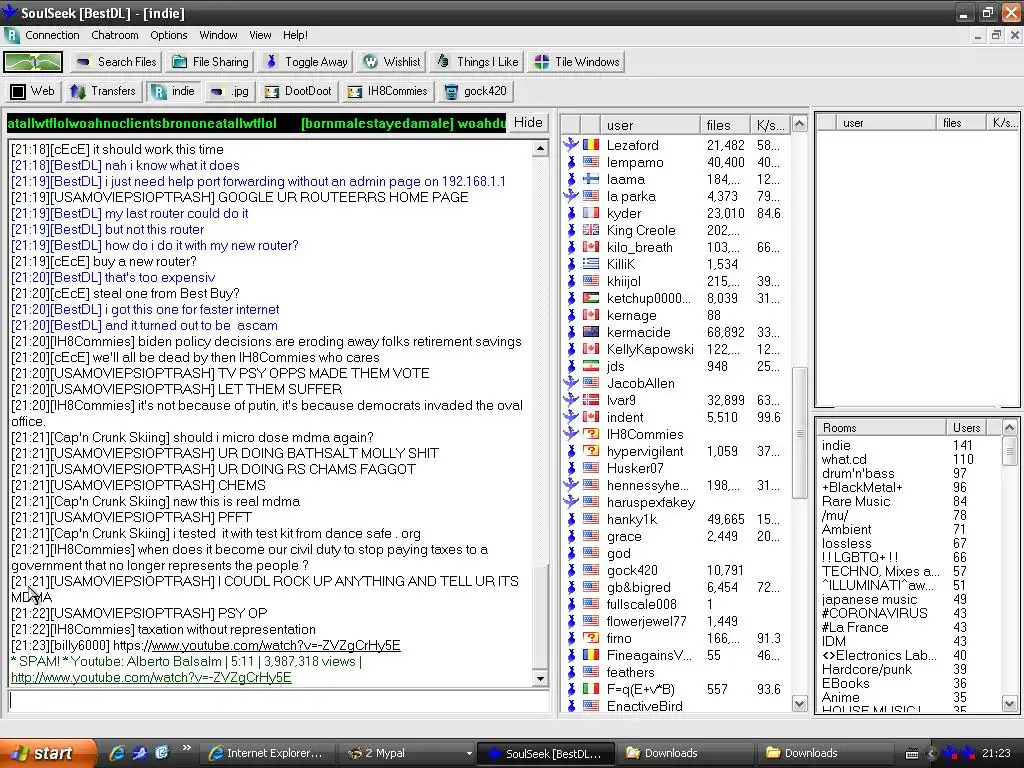
Task: Click King Creole's UK flag icon
Action: pos(591,230)
